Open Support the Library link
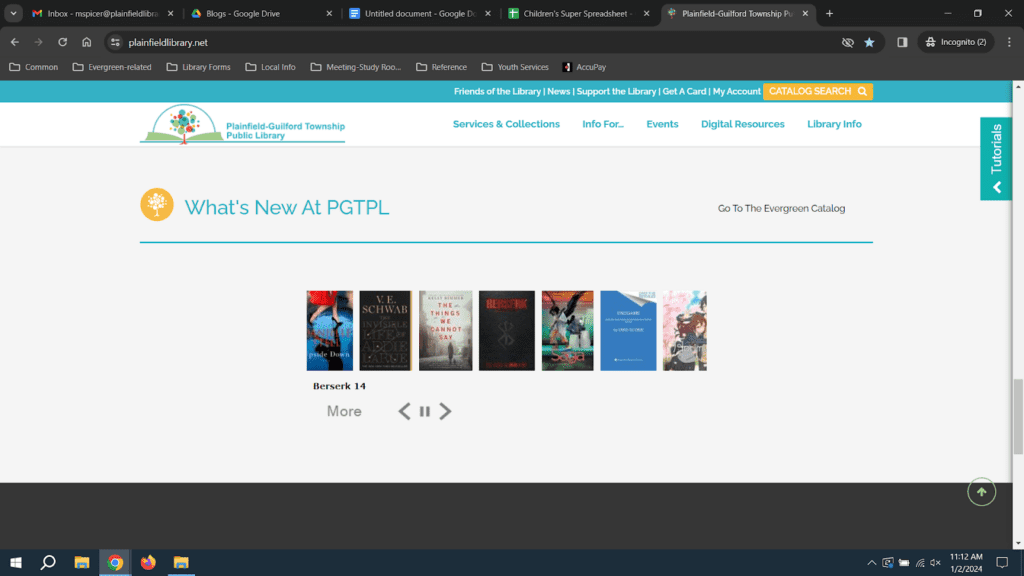Image resolution: width=1024 pixels, height=576 pixels. (x=616, y=91)
